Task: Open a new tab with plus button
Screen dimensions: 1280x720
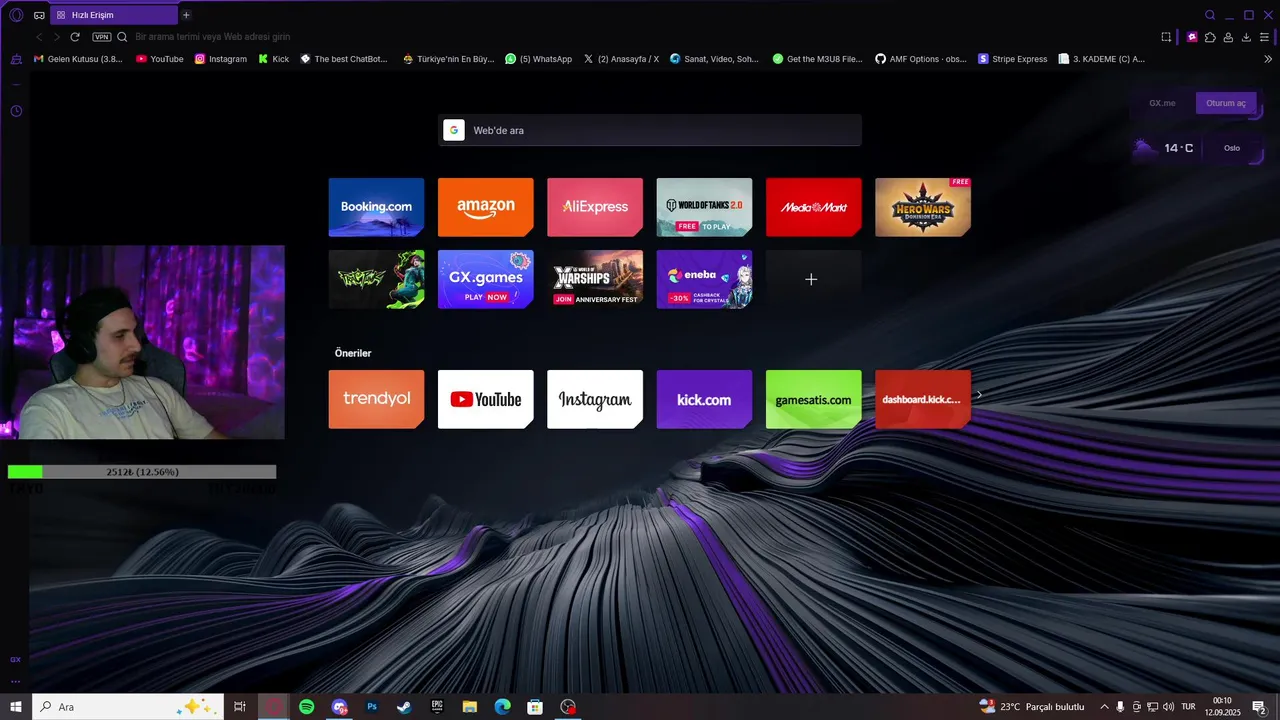Action: point(186,15)
